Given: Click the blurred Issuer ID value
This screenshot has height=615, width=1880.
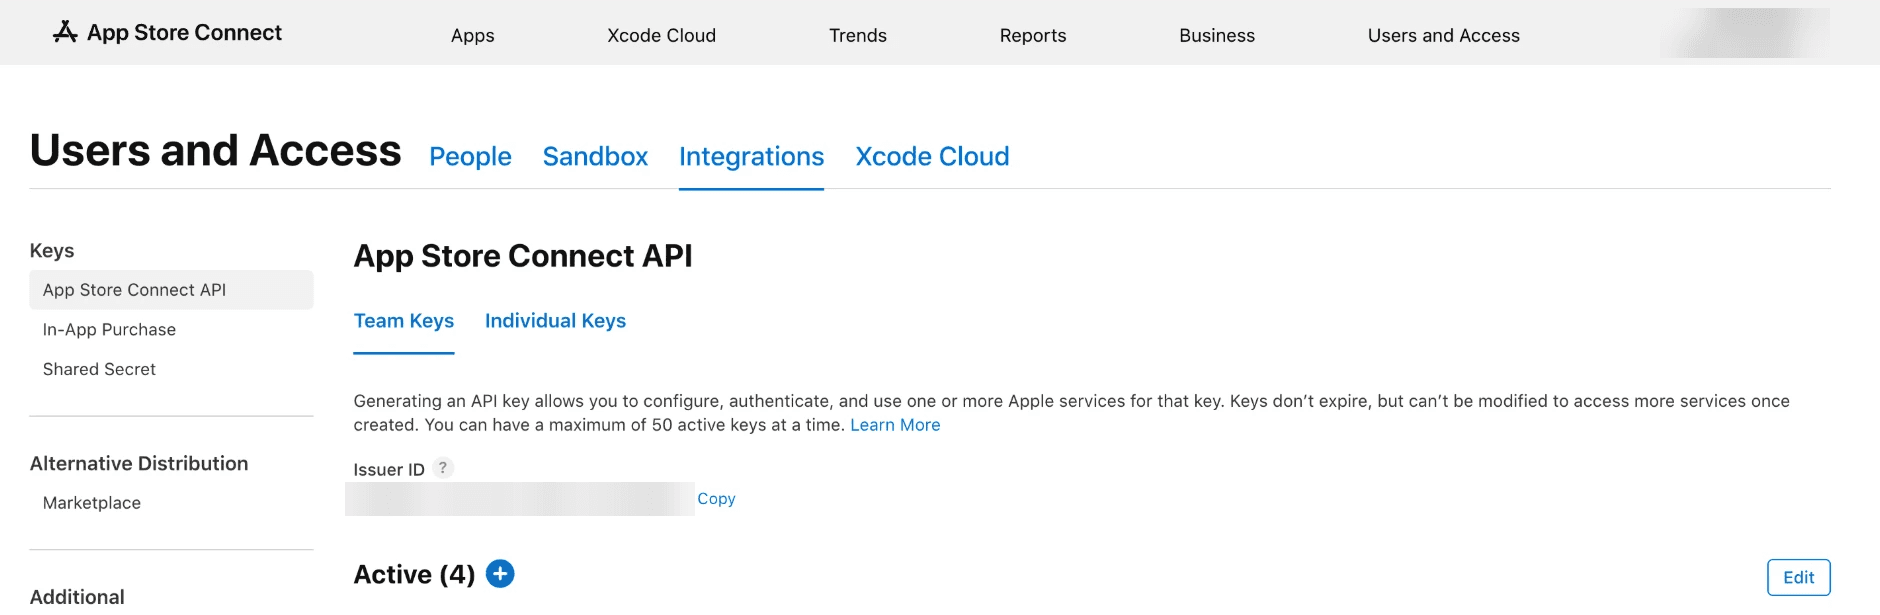Looking at the screenshot, I should [519, 499].
